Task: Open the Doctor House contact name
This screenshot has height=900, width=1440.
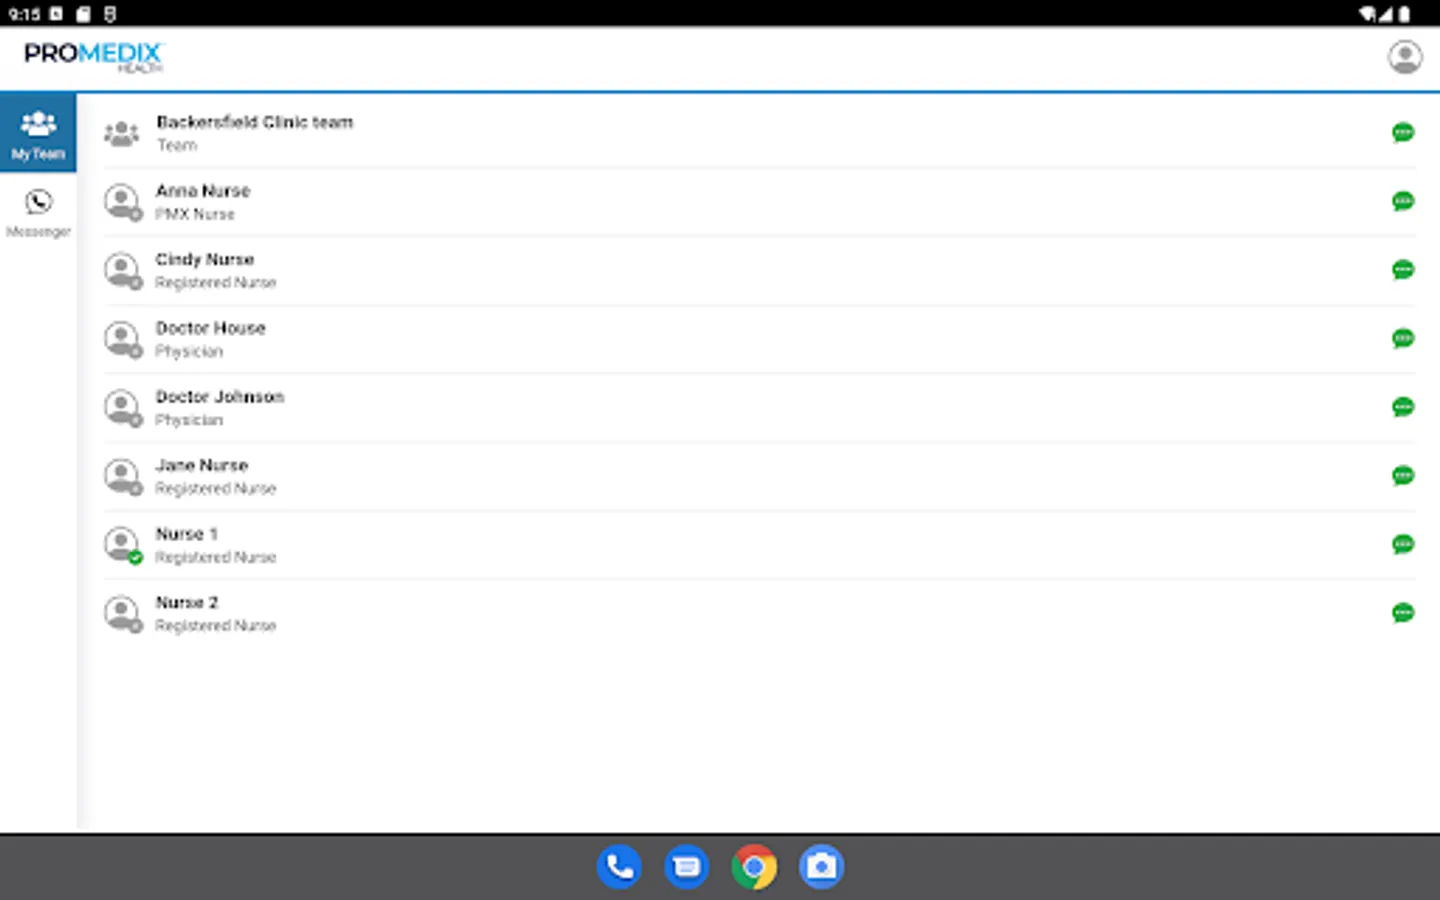Action: 211,328
